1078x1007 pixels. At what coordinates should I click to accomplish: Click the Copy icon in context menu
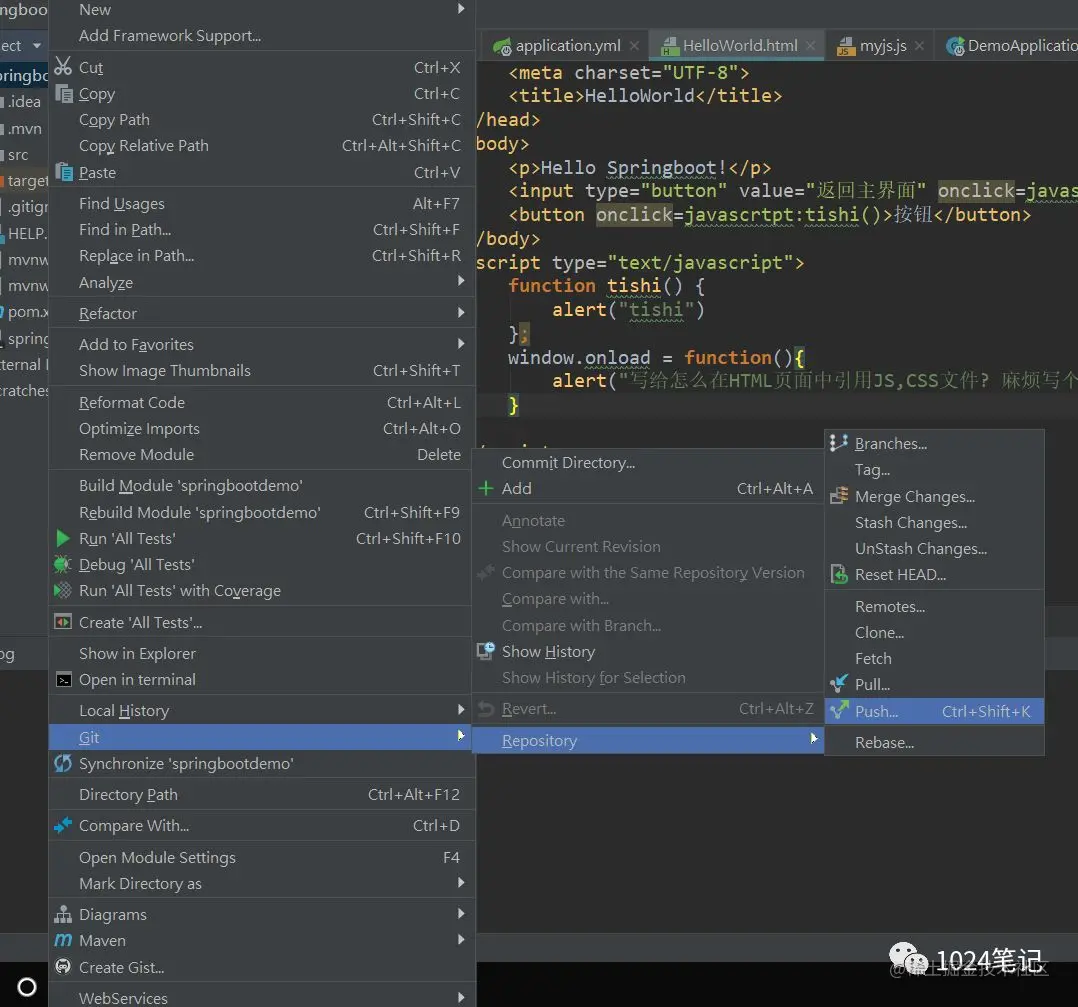[x=63, y=93]
